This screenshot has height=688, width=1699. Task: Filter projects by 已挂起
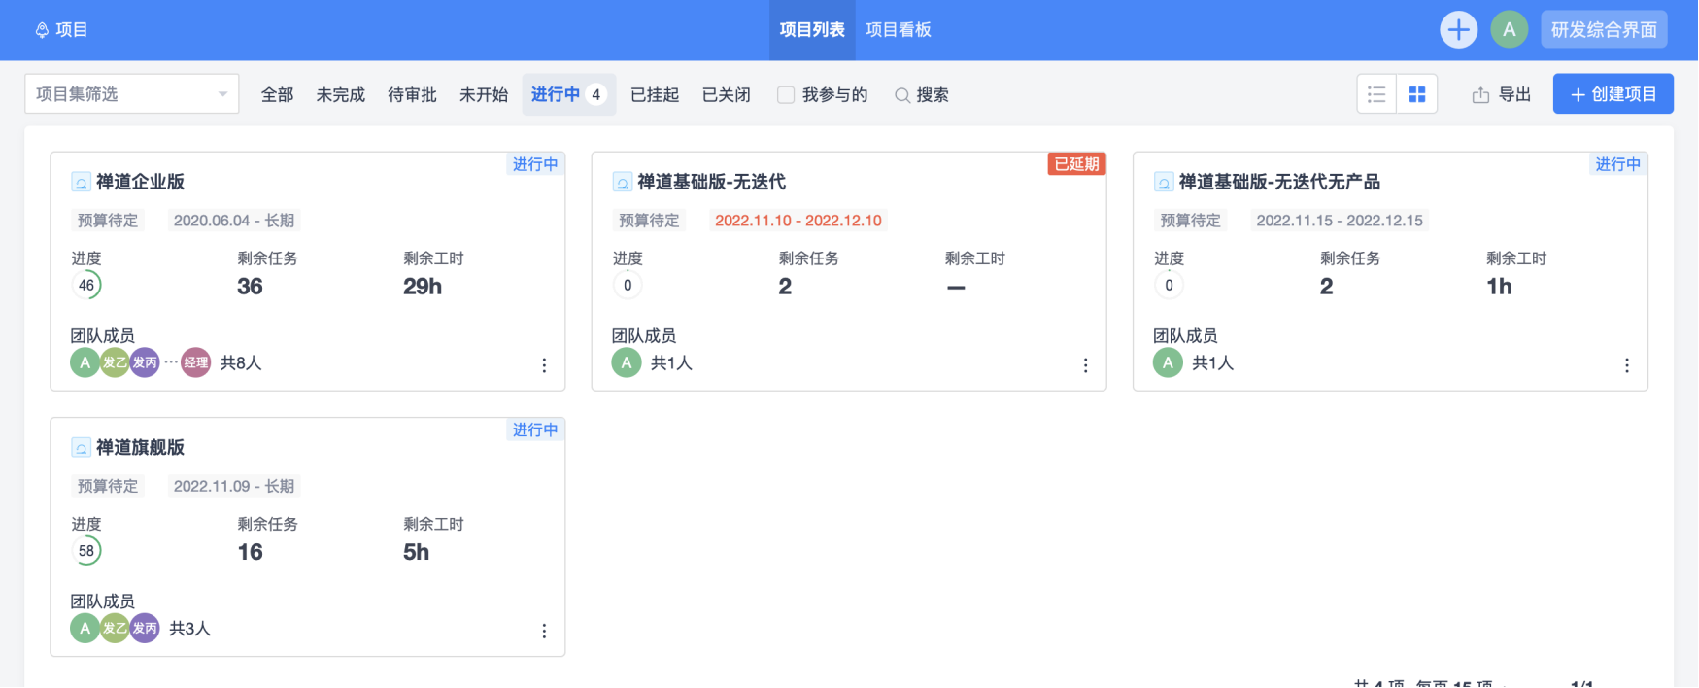click(x=655, y=95)
